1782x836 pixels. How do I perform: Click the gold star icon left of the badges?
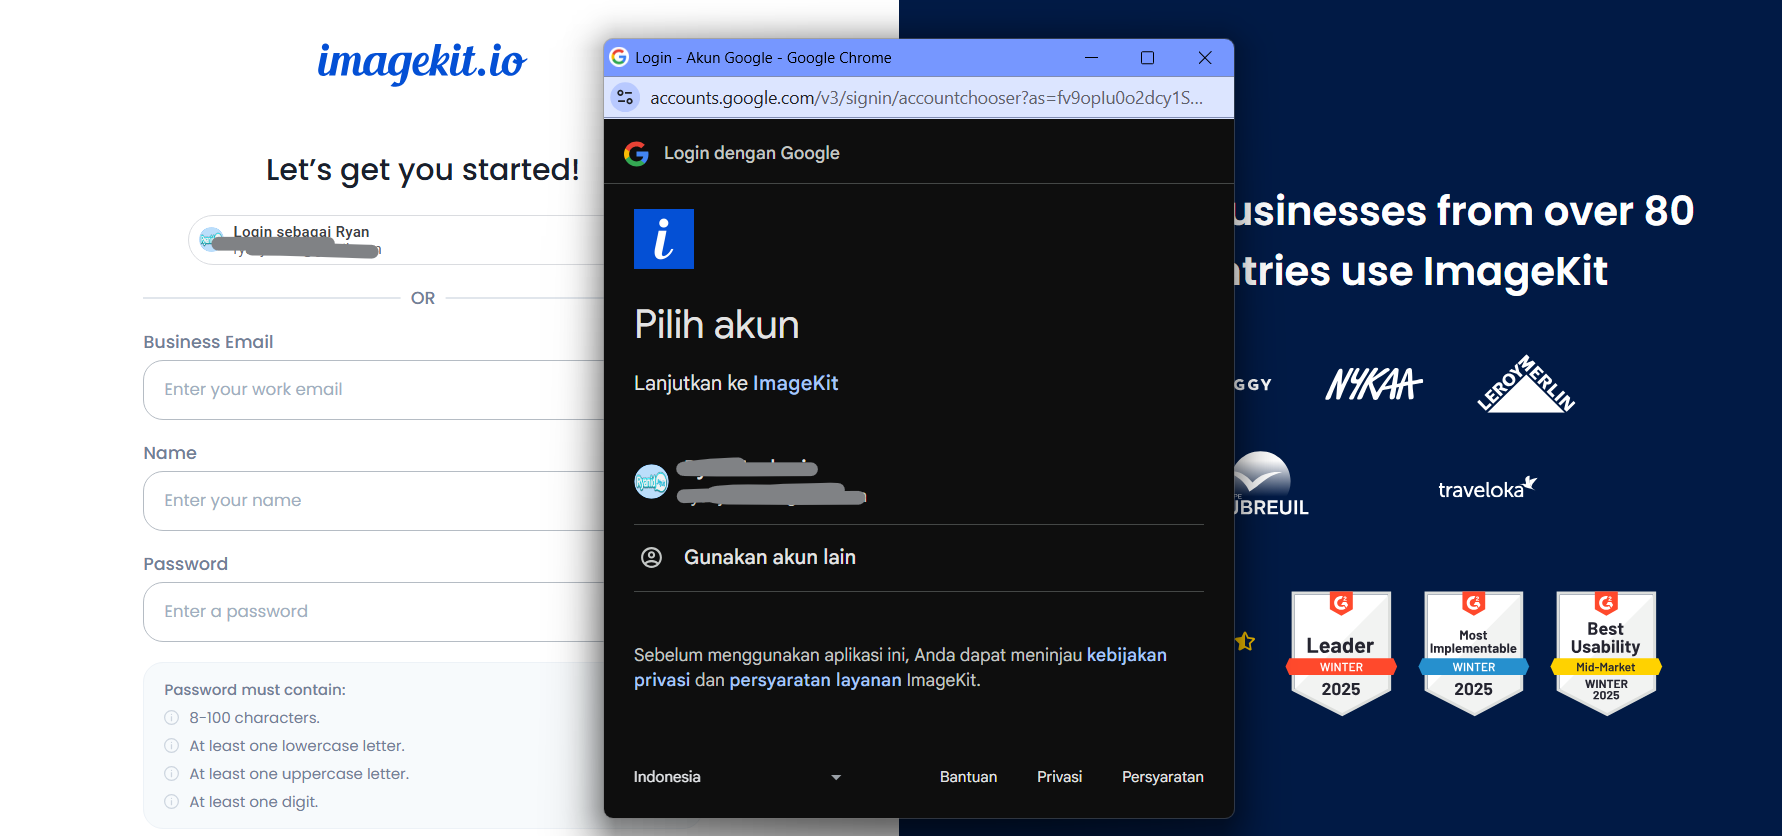click(x=1245, y=641)
